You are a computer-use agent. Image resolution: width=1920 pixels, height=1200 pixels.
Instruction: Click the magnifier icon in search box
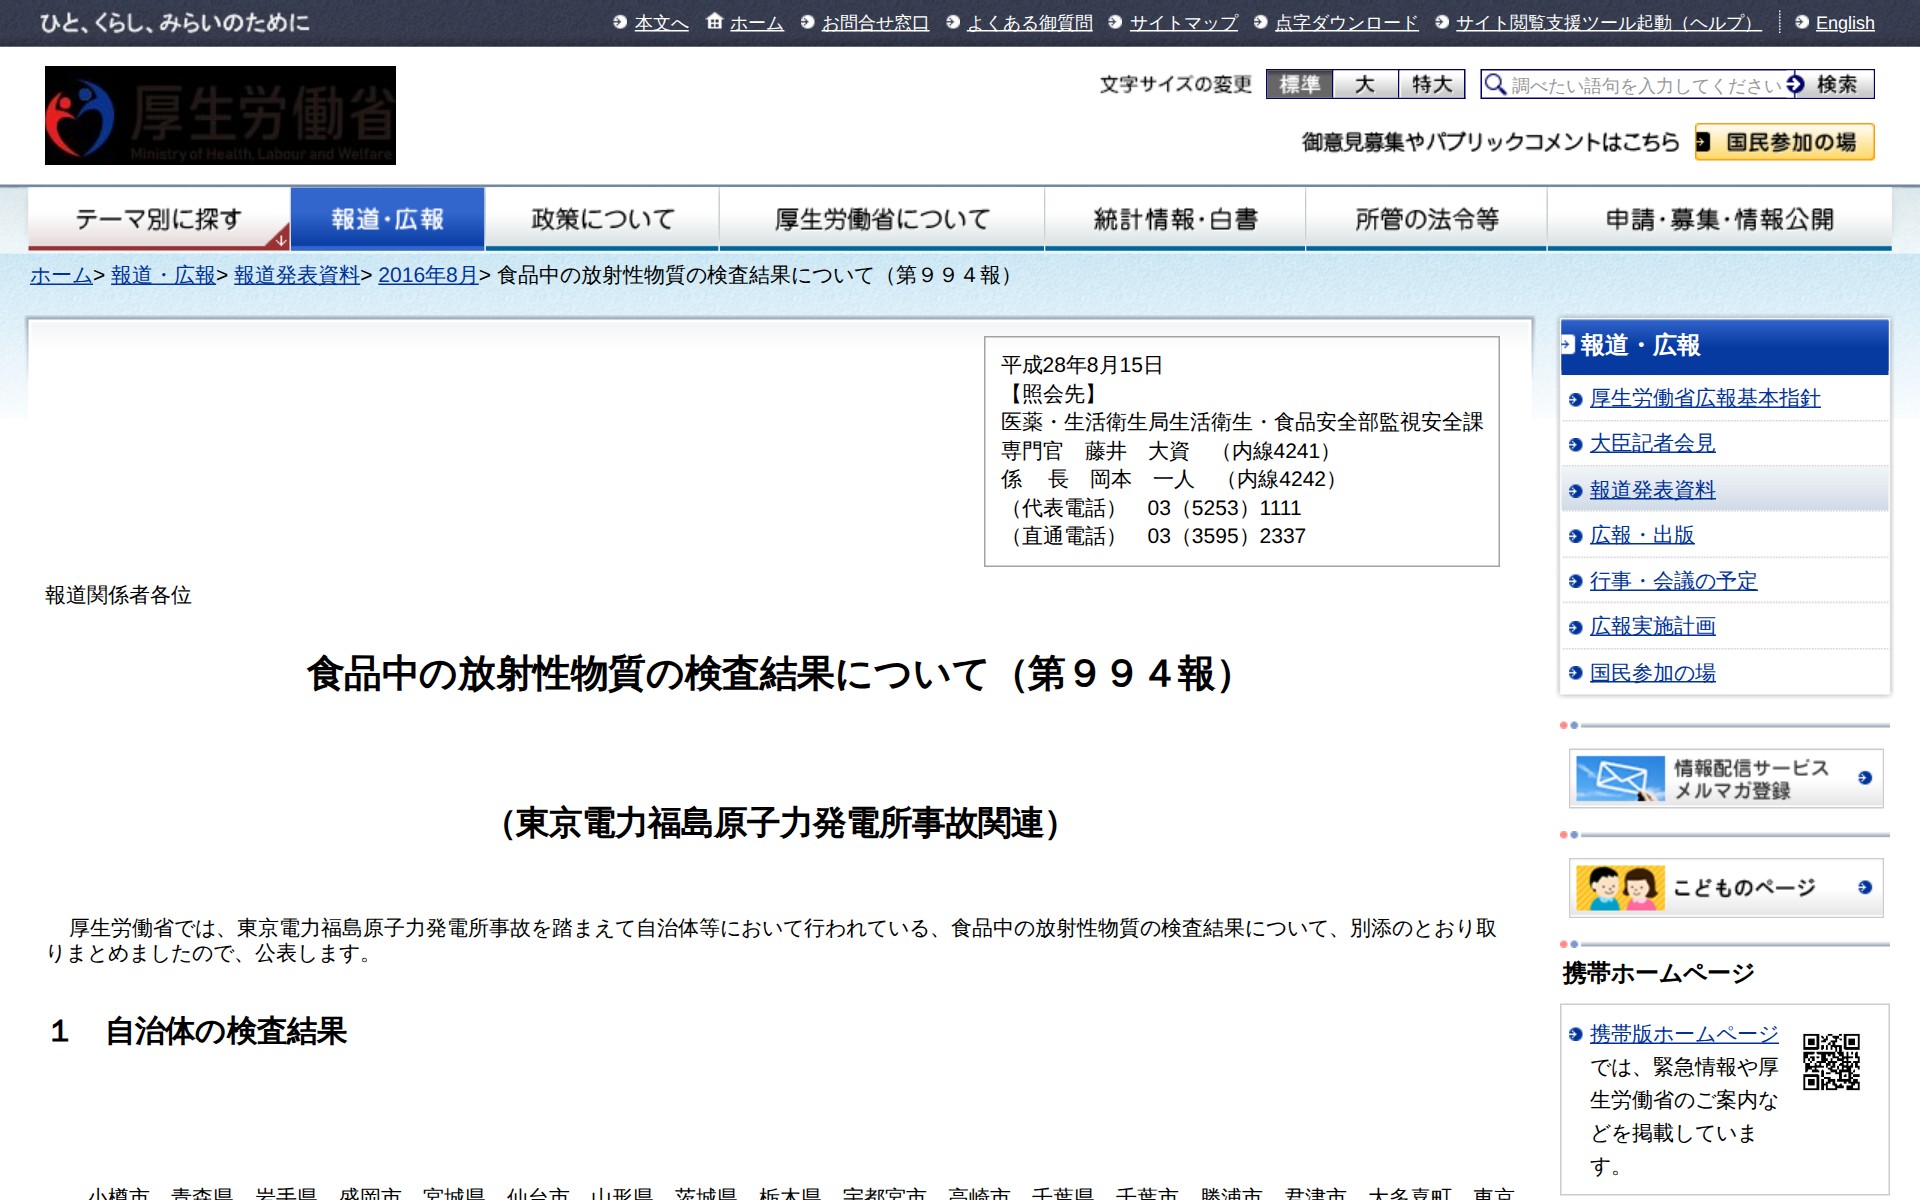tap(1495, 85)
